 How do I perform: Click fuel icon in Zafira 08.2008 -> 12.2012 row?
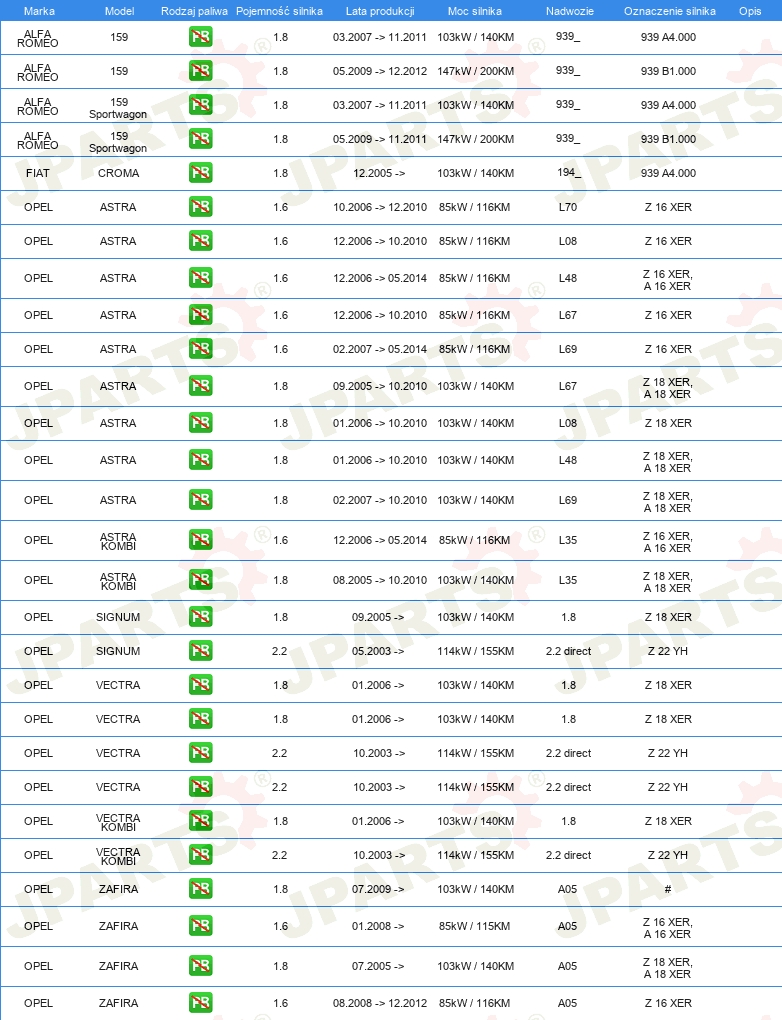(200, 1003)
